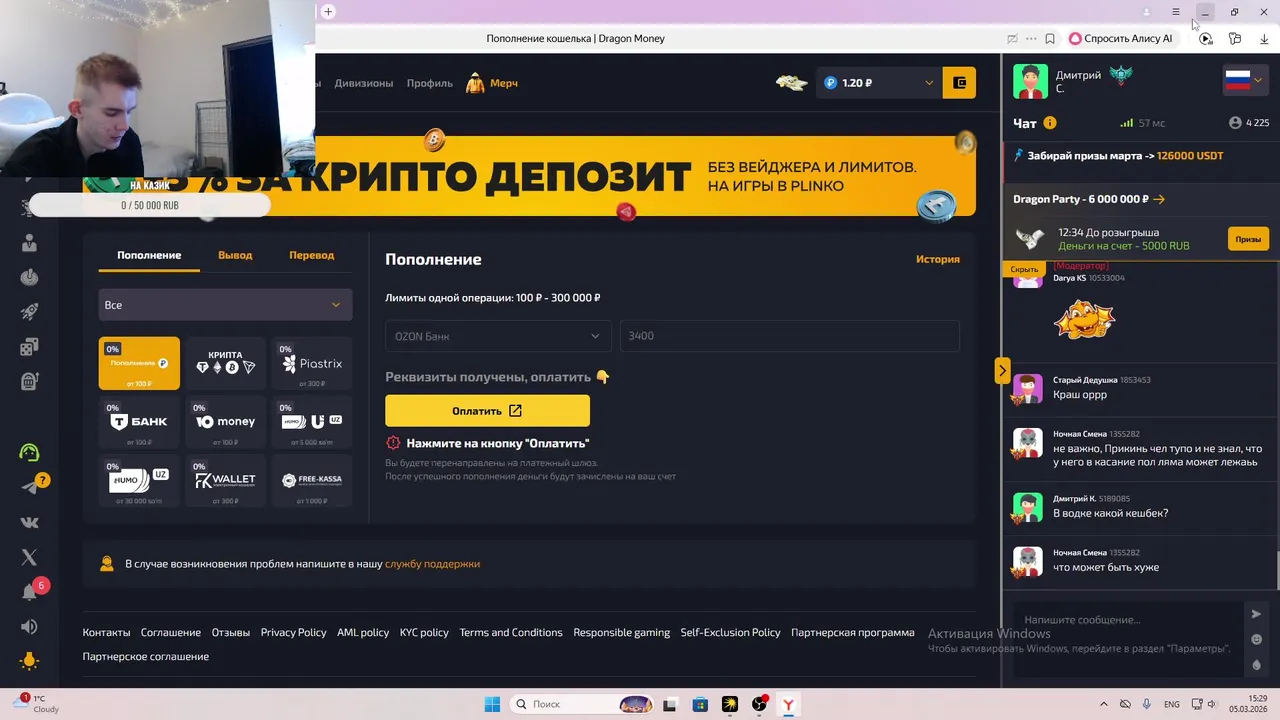Click the Merch hoodie icon
The image size is (1280, 720).
[475, 83]
